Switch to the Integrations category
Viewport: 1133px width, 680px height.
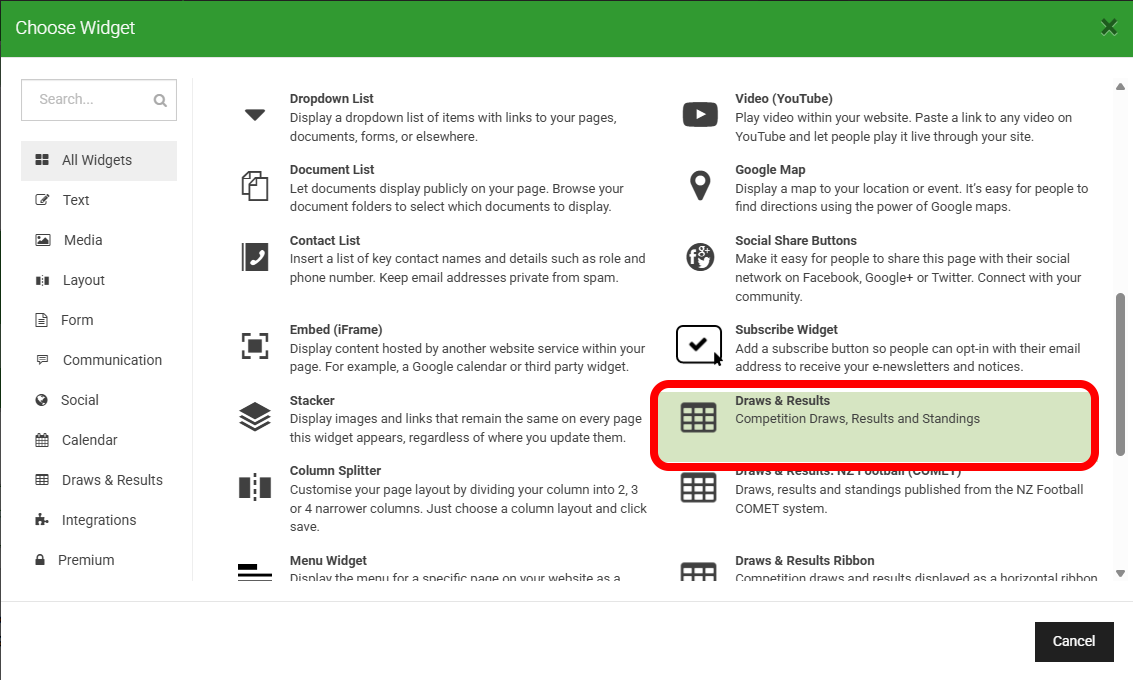98,520
